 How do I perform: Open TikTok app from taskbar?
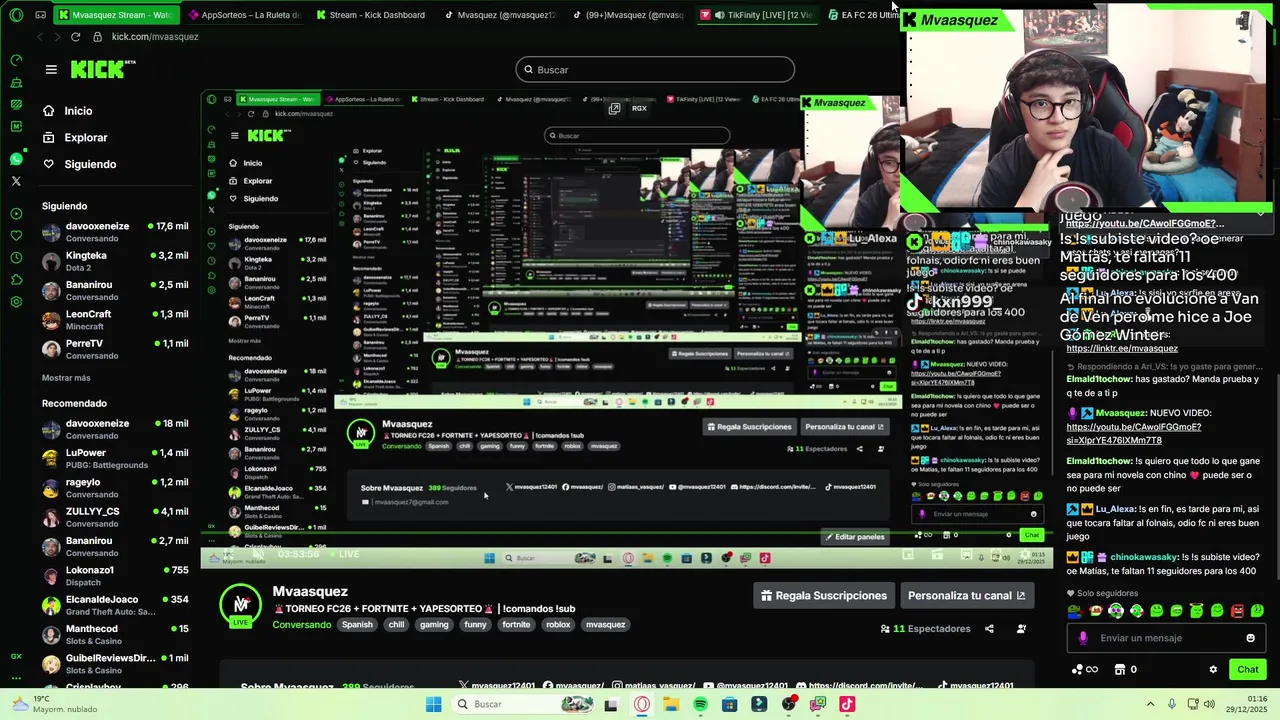click(x=847, y=704)
